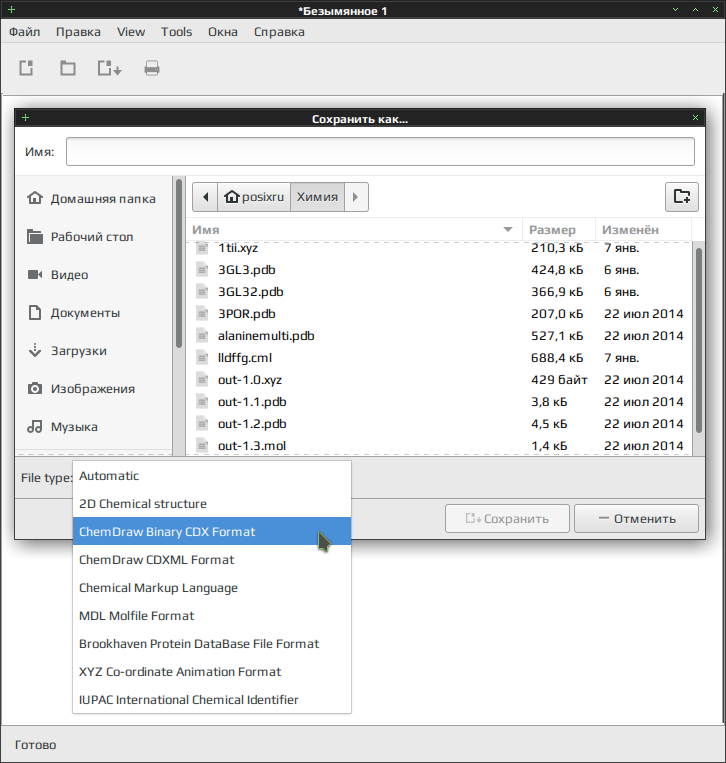Create a new folder with the folder-plus icon
Screen dimensions: 726x763
(x=682, y=197)
